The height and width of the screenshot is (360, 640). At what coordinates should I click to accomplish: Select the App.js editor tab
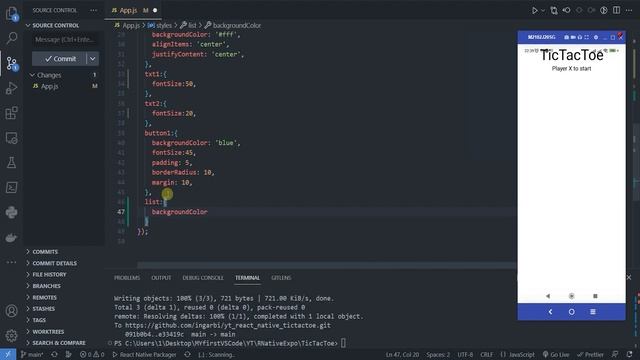pos(133,10)
